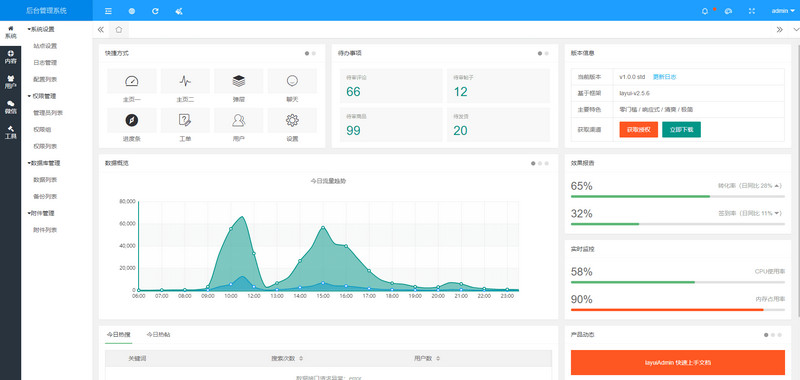Open 权限列表 in the side menu
Screen dimensions: 800x380
pyautogui.click(x=45, y=146)
